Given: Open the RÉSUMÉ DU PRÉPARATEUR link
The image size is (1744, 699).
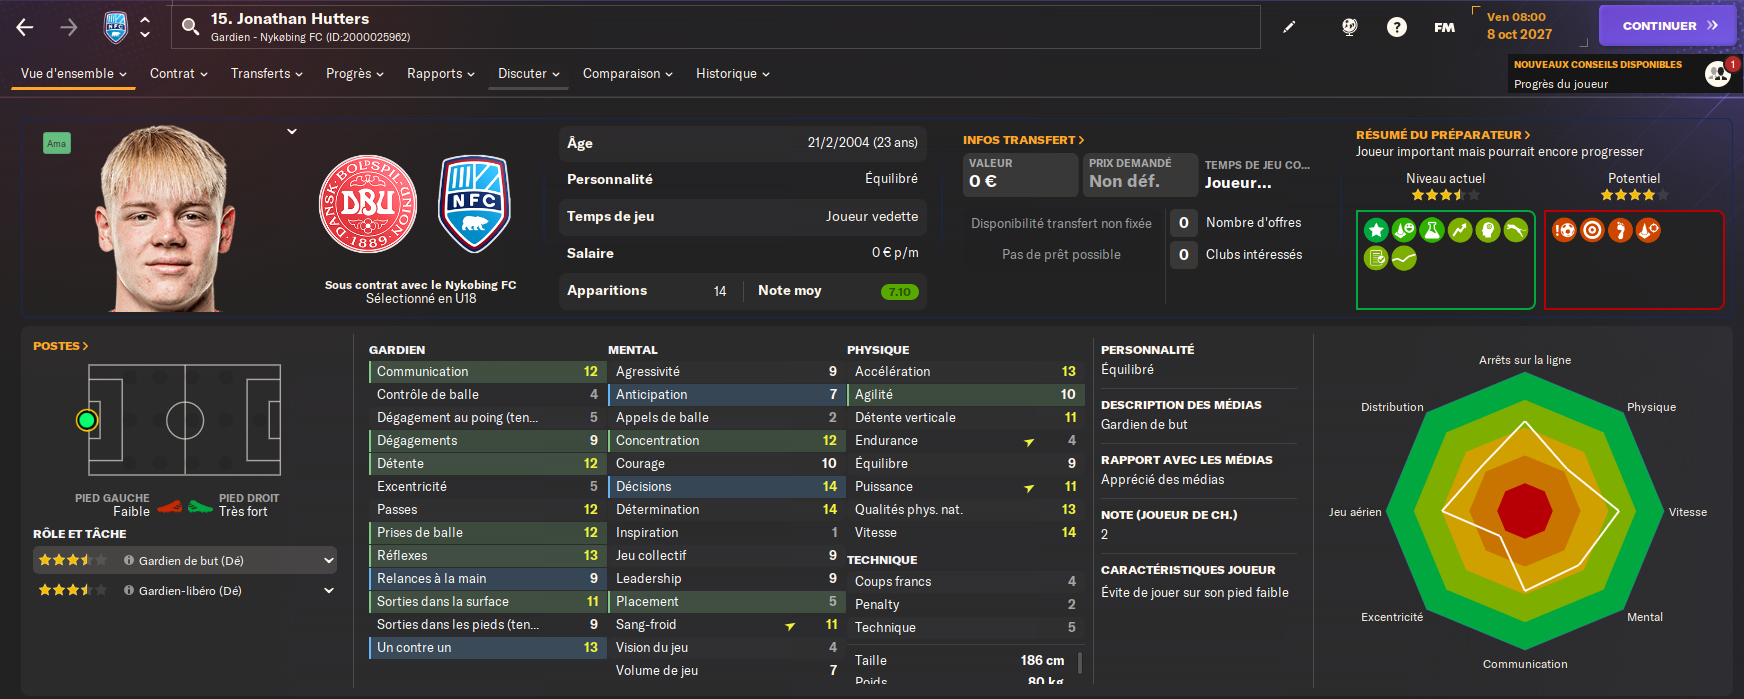Looking at the screenshot, I should click(x=1442, y=135).
